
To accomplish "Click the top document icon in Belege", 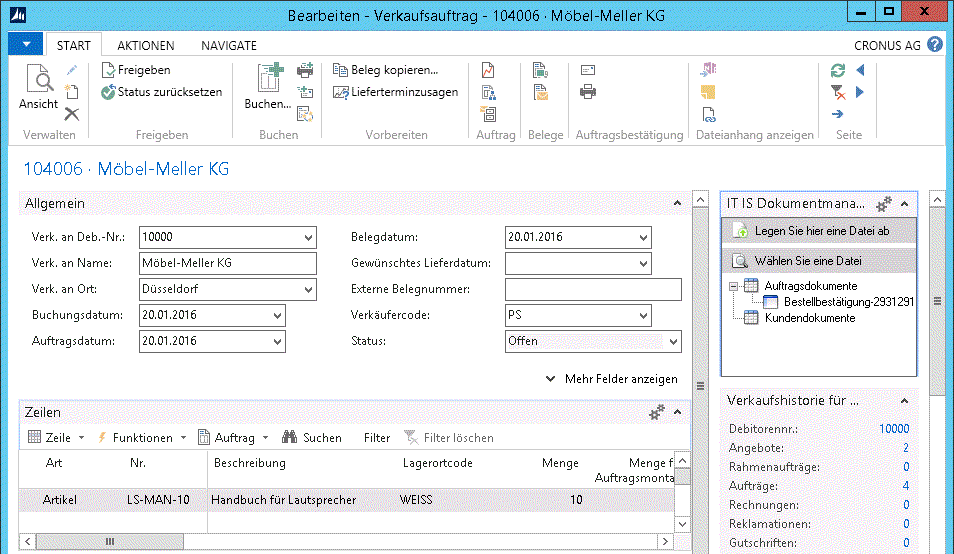I will click(540, 70).
